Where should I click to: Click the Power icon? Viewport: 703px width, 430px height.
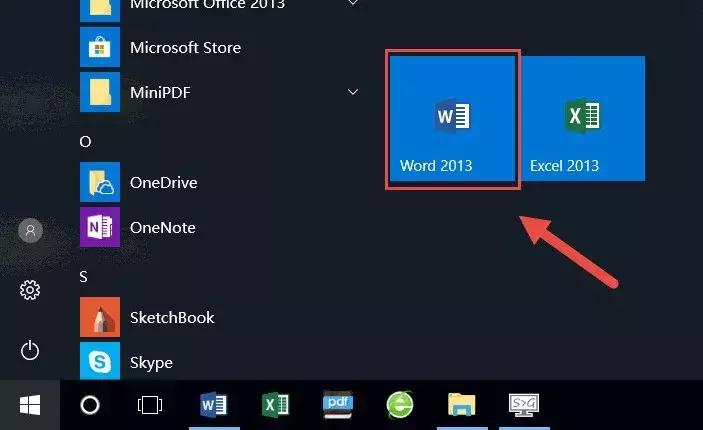point(30,350)
